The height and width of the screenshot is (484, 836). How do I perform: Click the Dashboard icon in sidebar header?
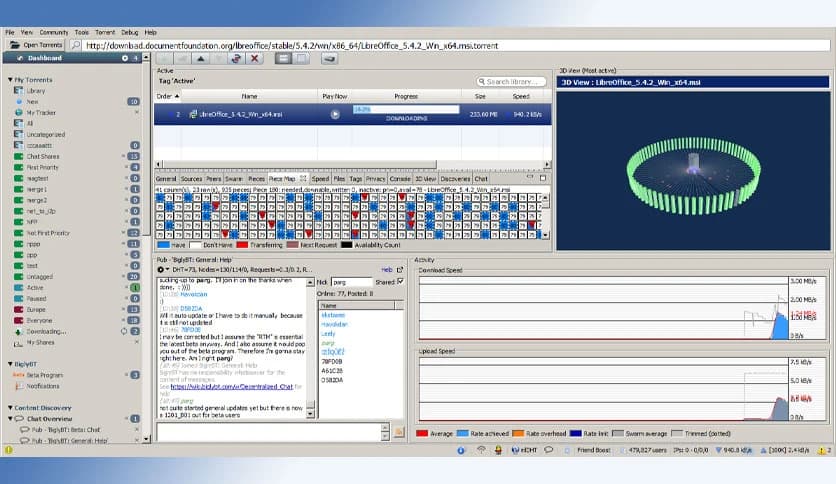click(20, 58)
